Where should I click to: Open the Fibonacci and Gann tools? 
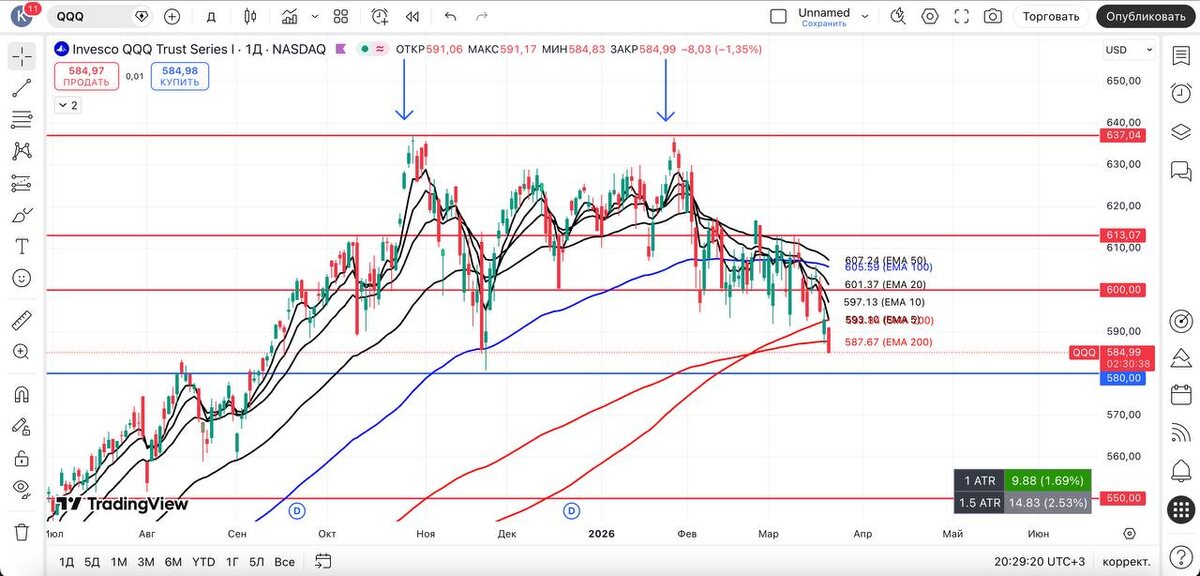coord(21,120)
